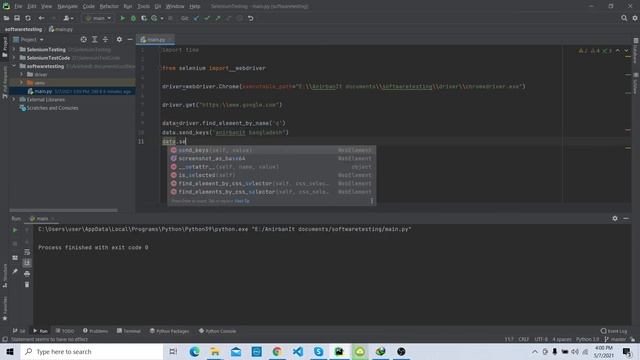Open the Tools menu
Viewport: 640px width, 360px height.
pos(143,7)
